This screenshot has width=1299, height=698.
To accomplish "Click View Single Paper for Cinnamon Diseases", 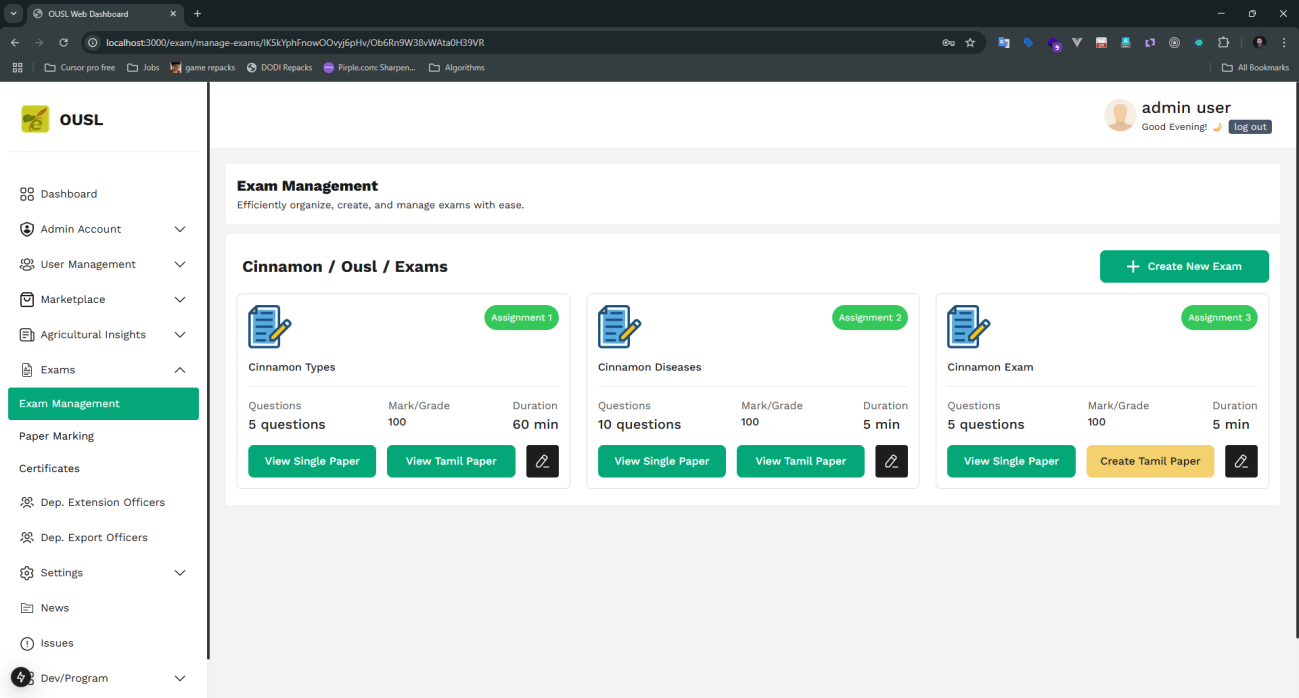I will point(661,461).
